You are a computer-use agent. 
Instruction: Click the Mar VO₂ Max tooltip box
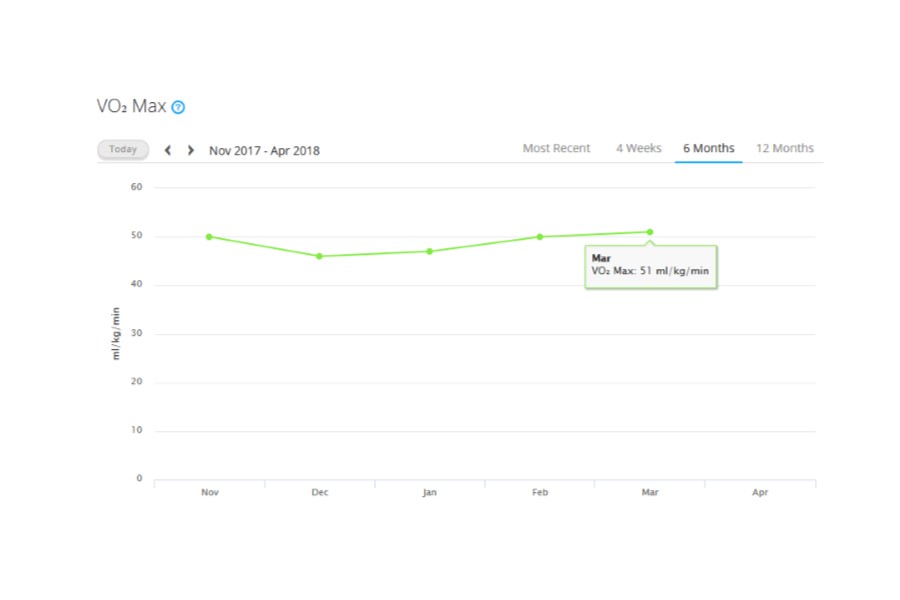651,266
